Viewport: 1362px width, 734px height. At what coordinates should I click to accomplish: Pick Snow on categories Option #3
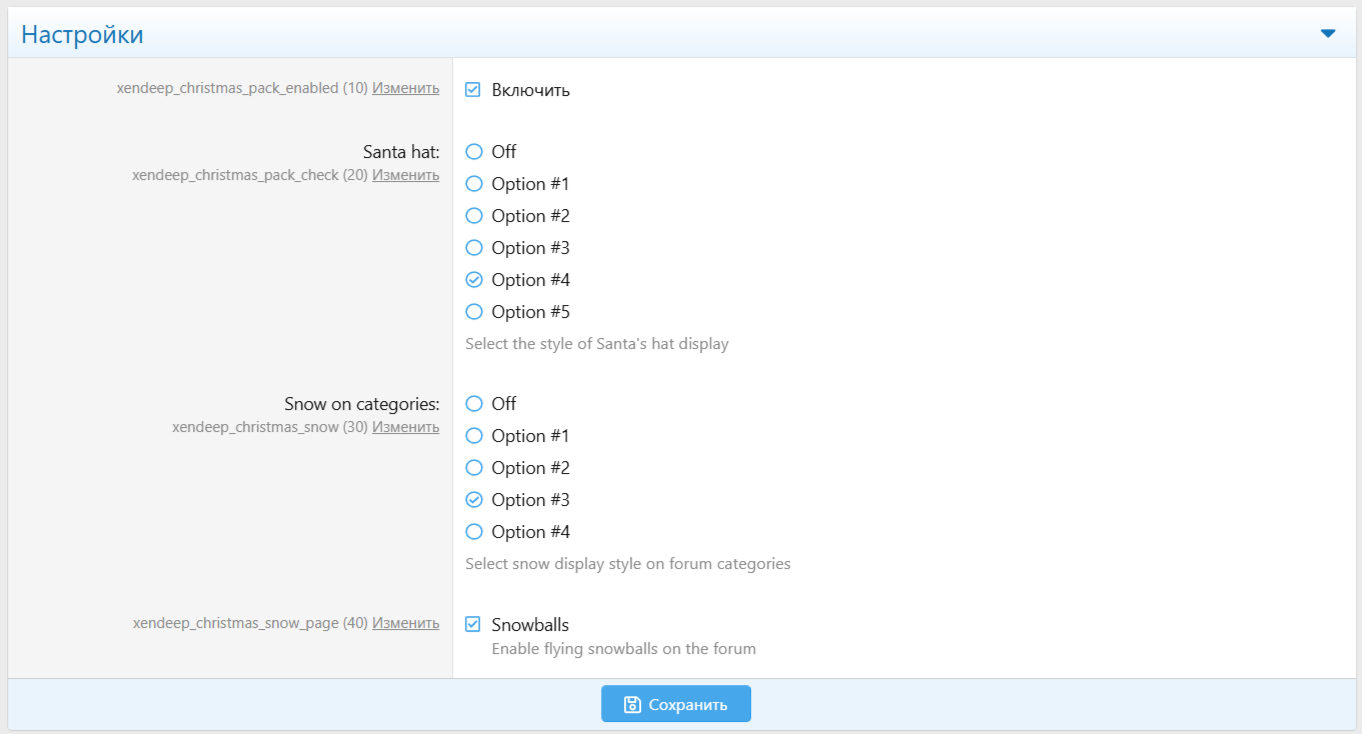coord(474,500)
